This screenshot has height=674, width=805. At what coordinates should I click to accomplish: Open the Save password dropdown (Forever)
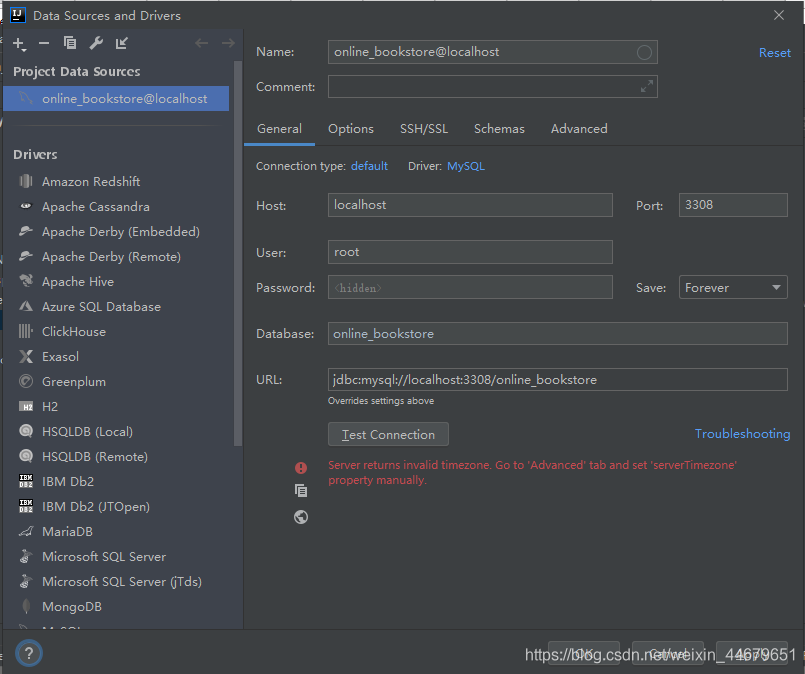[733, 287]
